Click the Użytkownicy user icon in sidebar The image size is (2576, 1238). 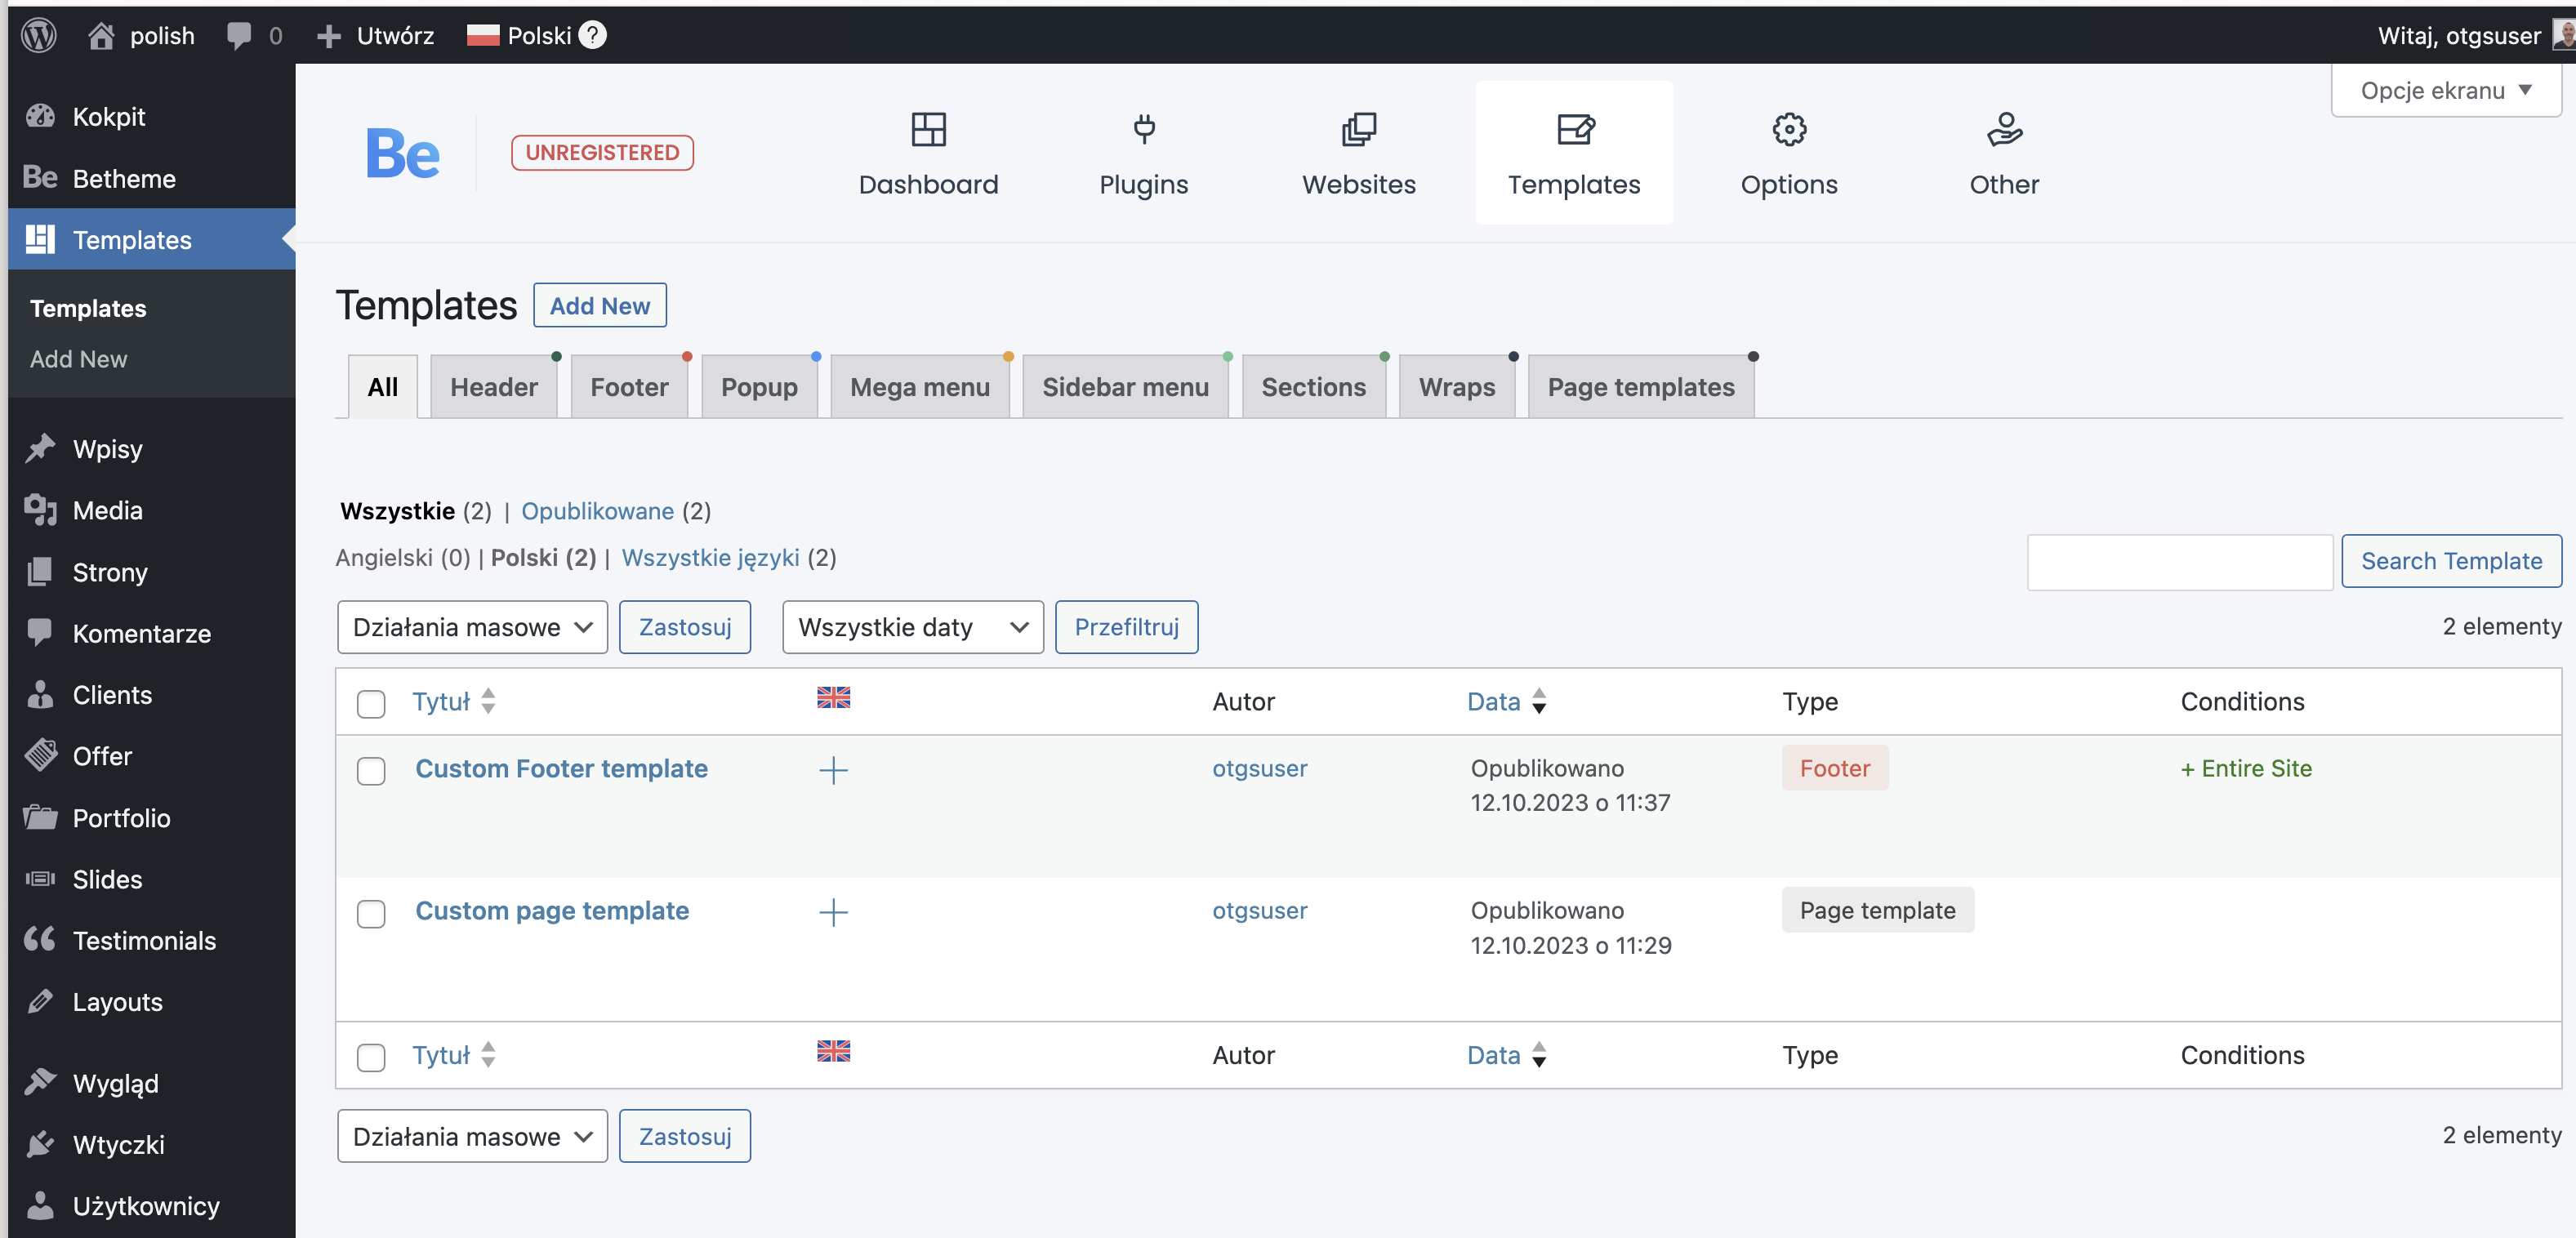click(40, 1205)
